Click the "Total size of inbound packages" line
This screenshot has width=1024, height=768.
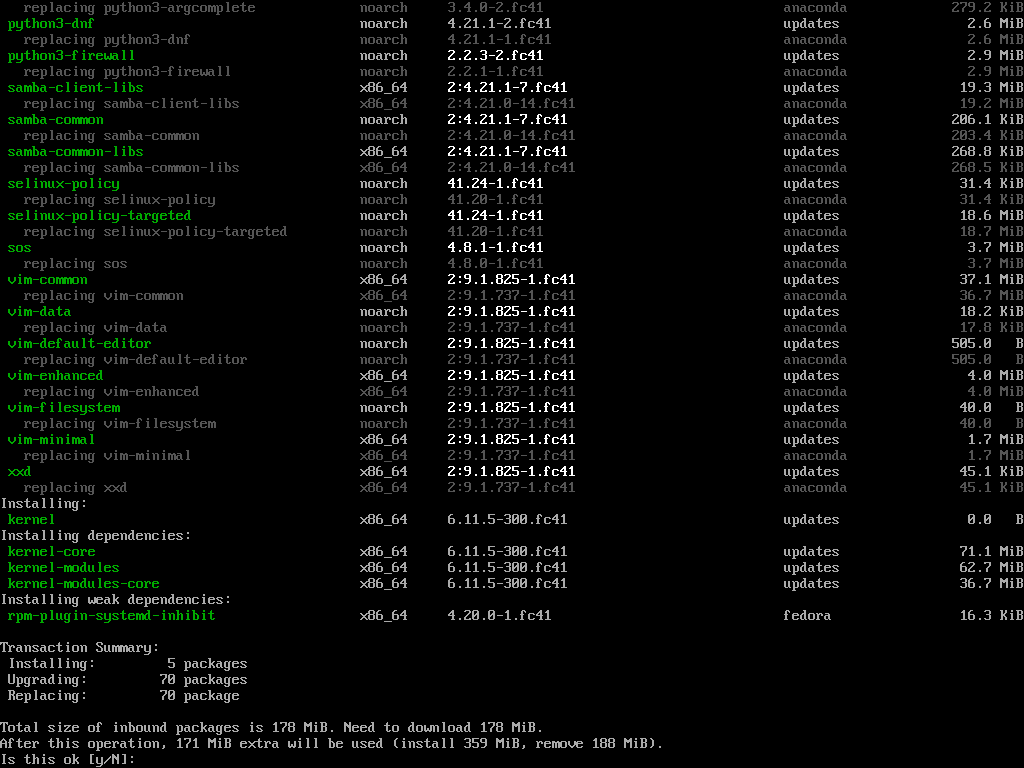click(271, 728)
